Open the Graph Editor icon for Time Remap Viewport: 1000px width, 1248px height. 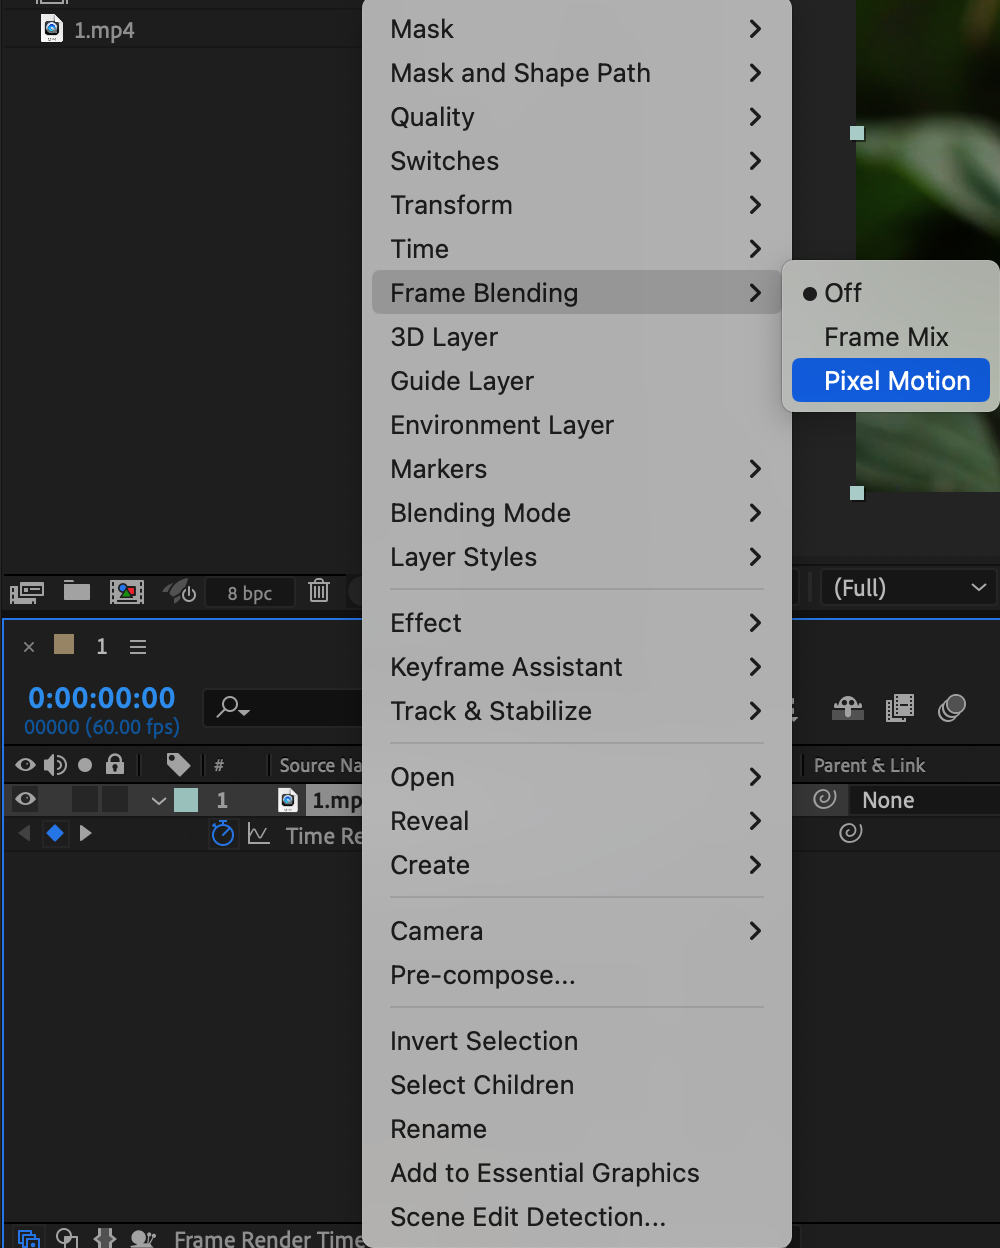(x=259, y=833)
